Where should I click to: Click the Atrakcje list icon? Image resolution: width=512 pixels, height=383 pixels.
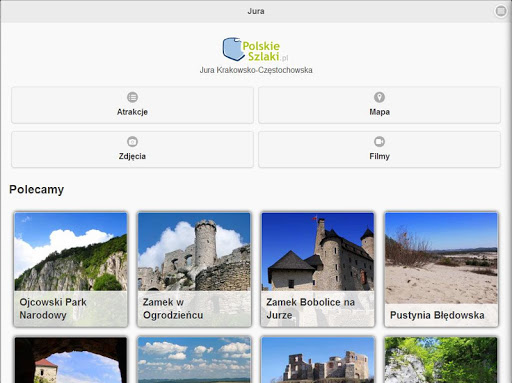point(132,97)
